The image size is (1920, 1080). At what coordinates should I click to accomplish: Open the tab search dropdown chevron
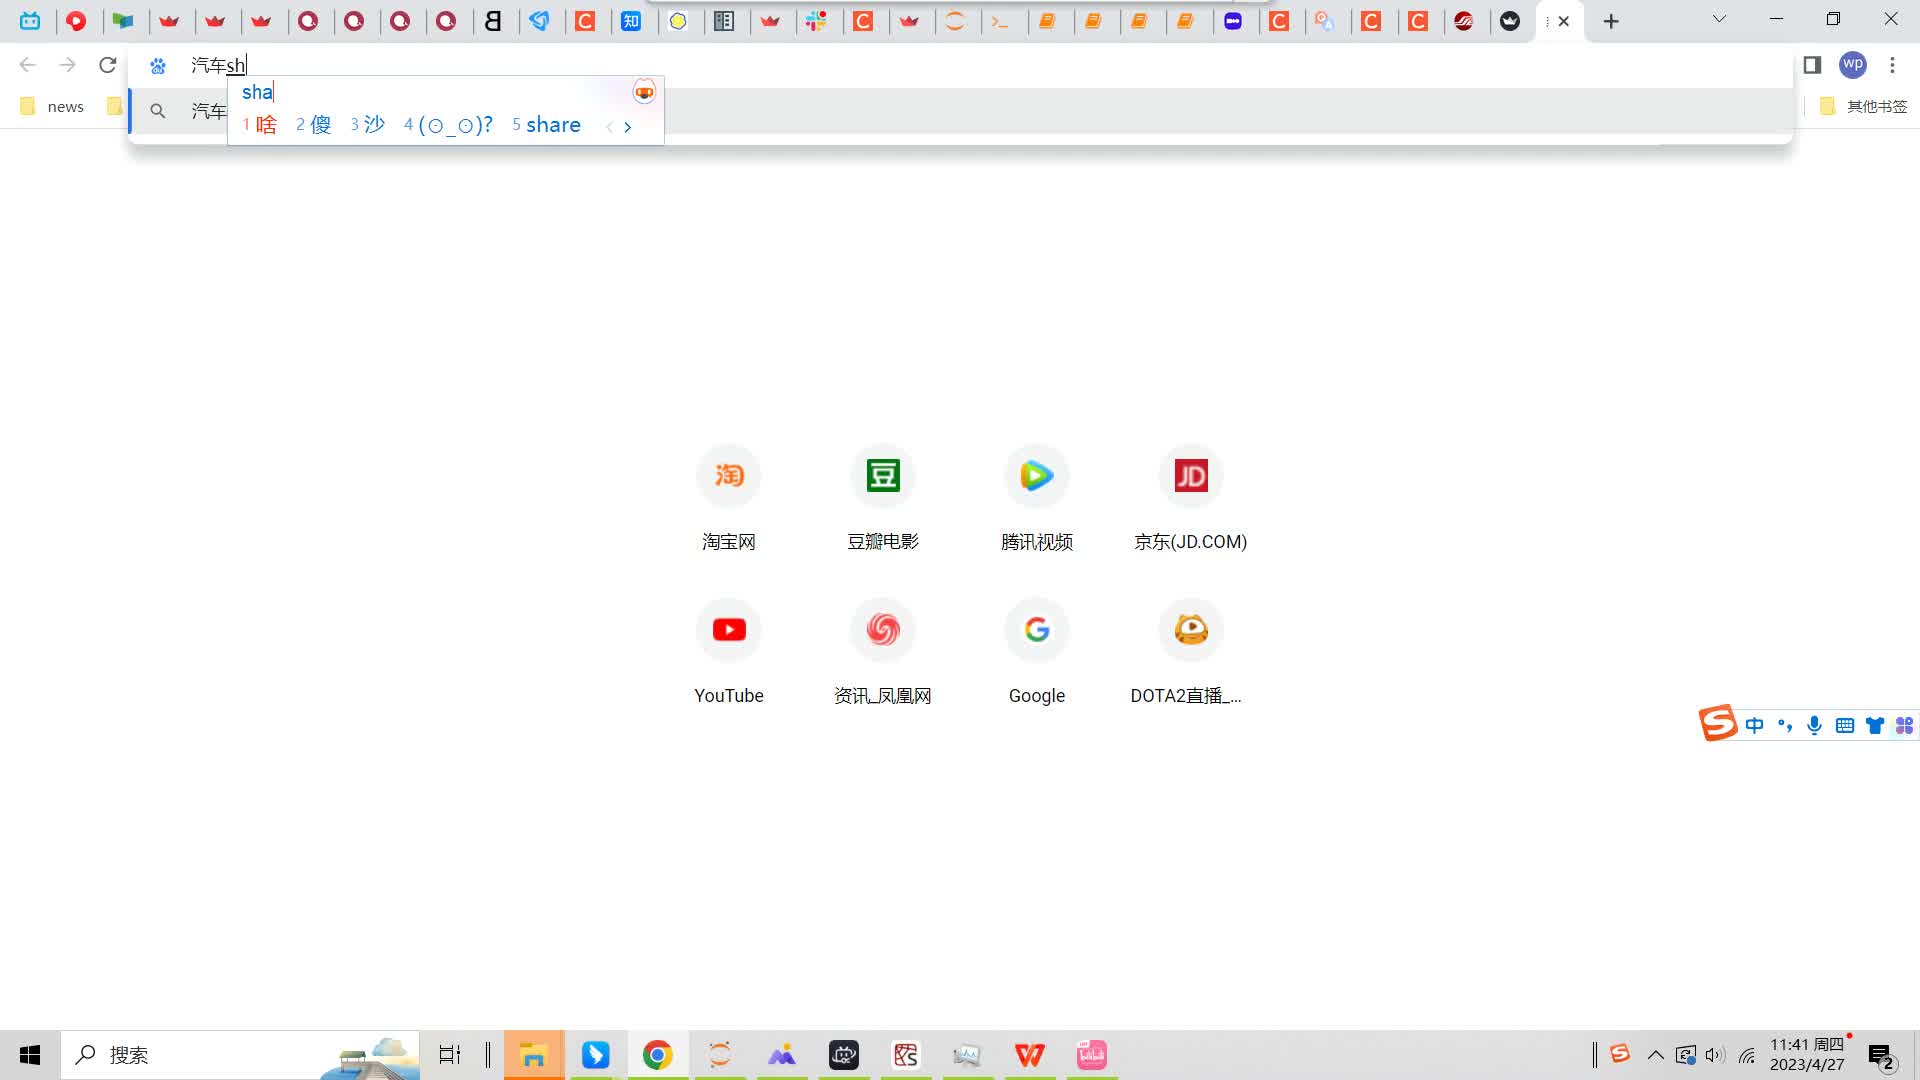tap(1719, 19)
